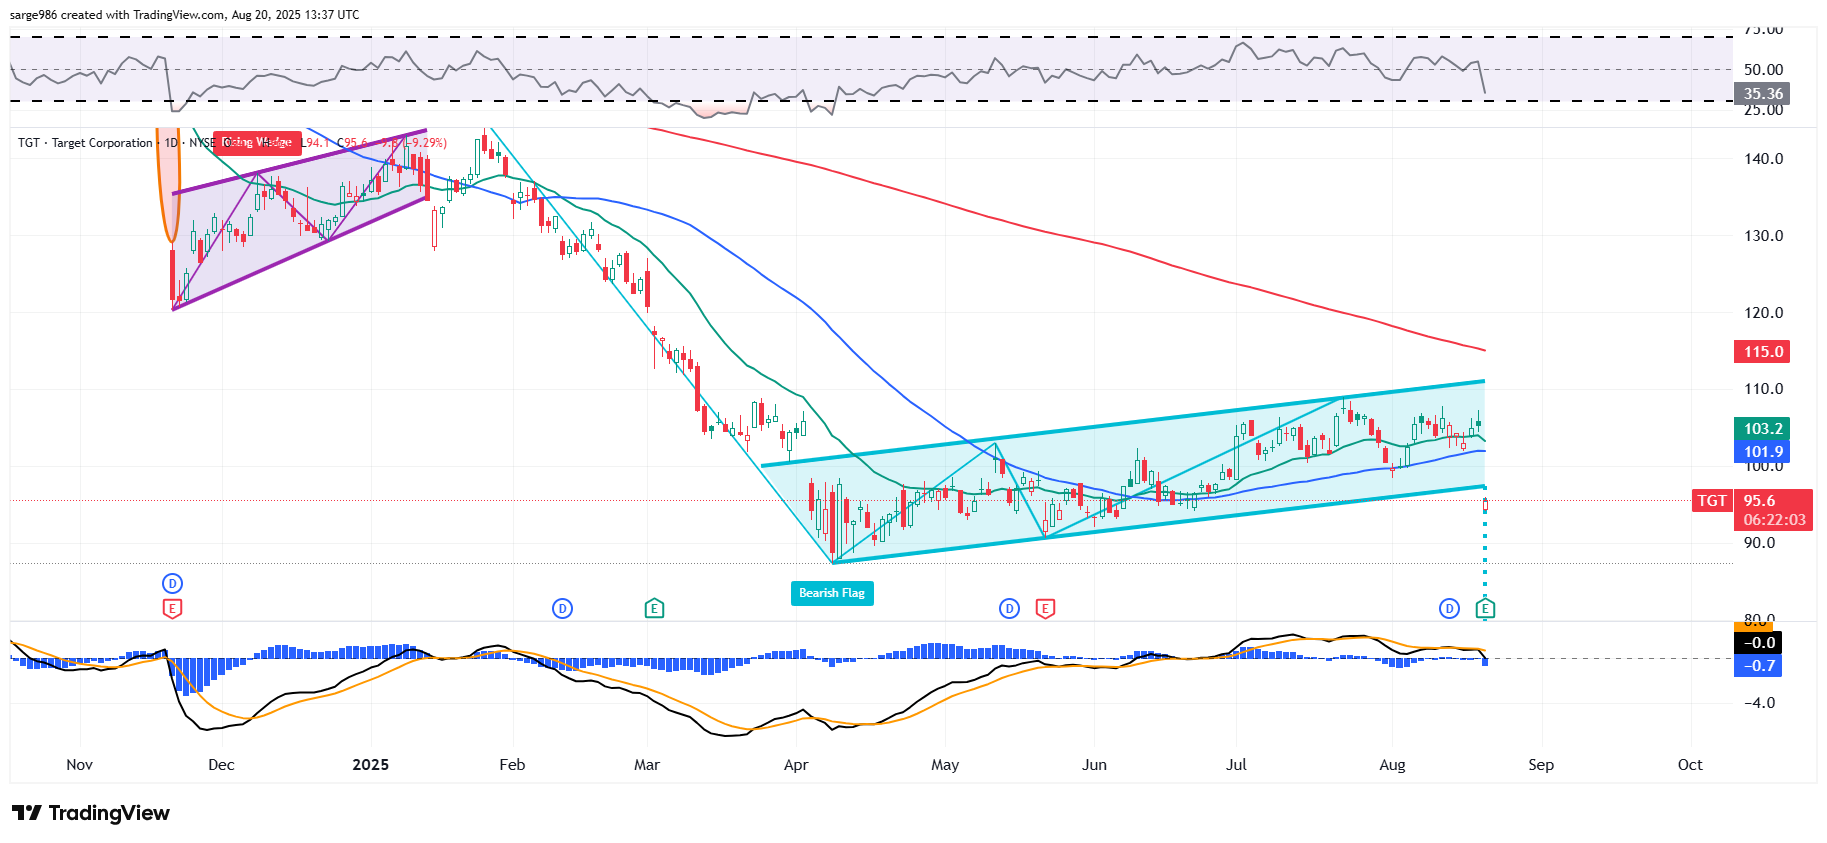The height and width of the screenshot is (843, 1827).
Task: Click the red Rising Wedge pattern label
Action: [257, 143]
